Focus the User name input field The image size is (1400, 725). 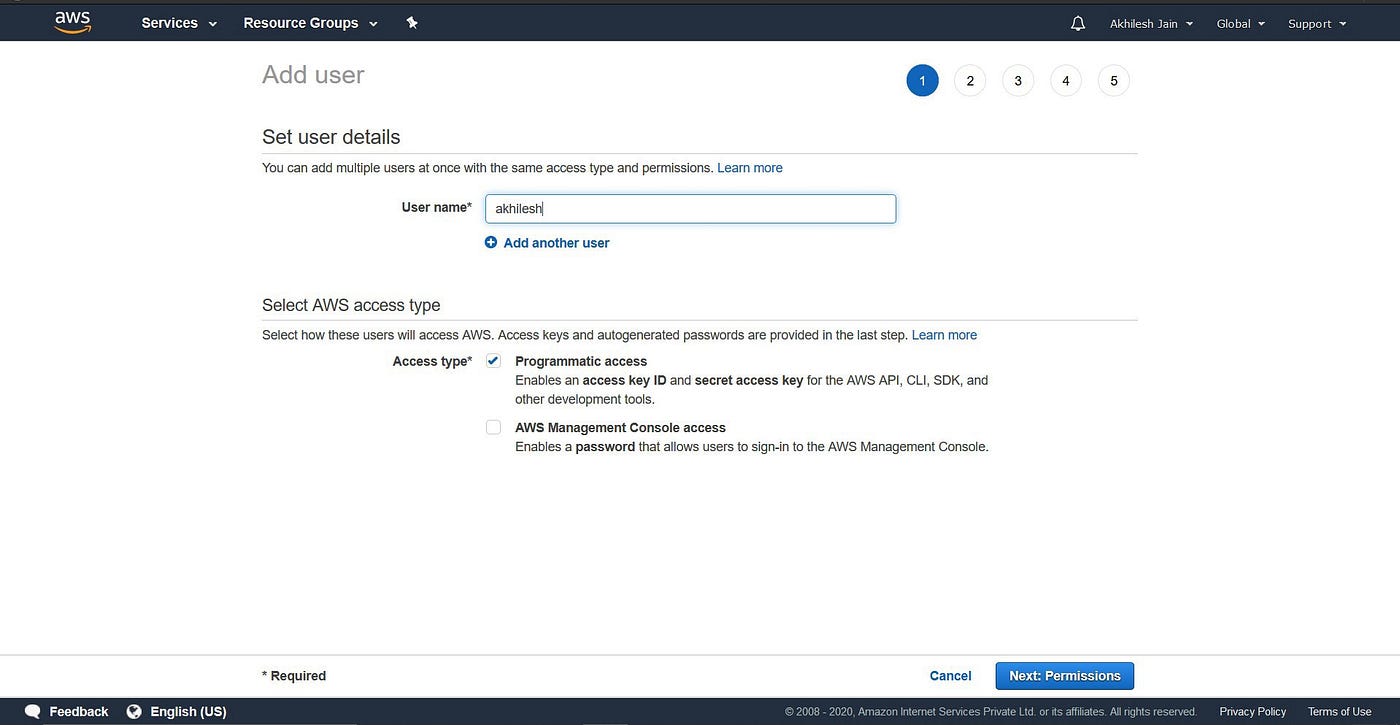pyautogui.click(x=690, y=209)
